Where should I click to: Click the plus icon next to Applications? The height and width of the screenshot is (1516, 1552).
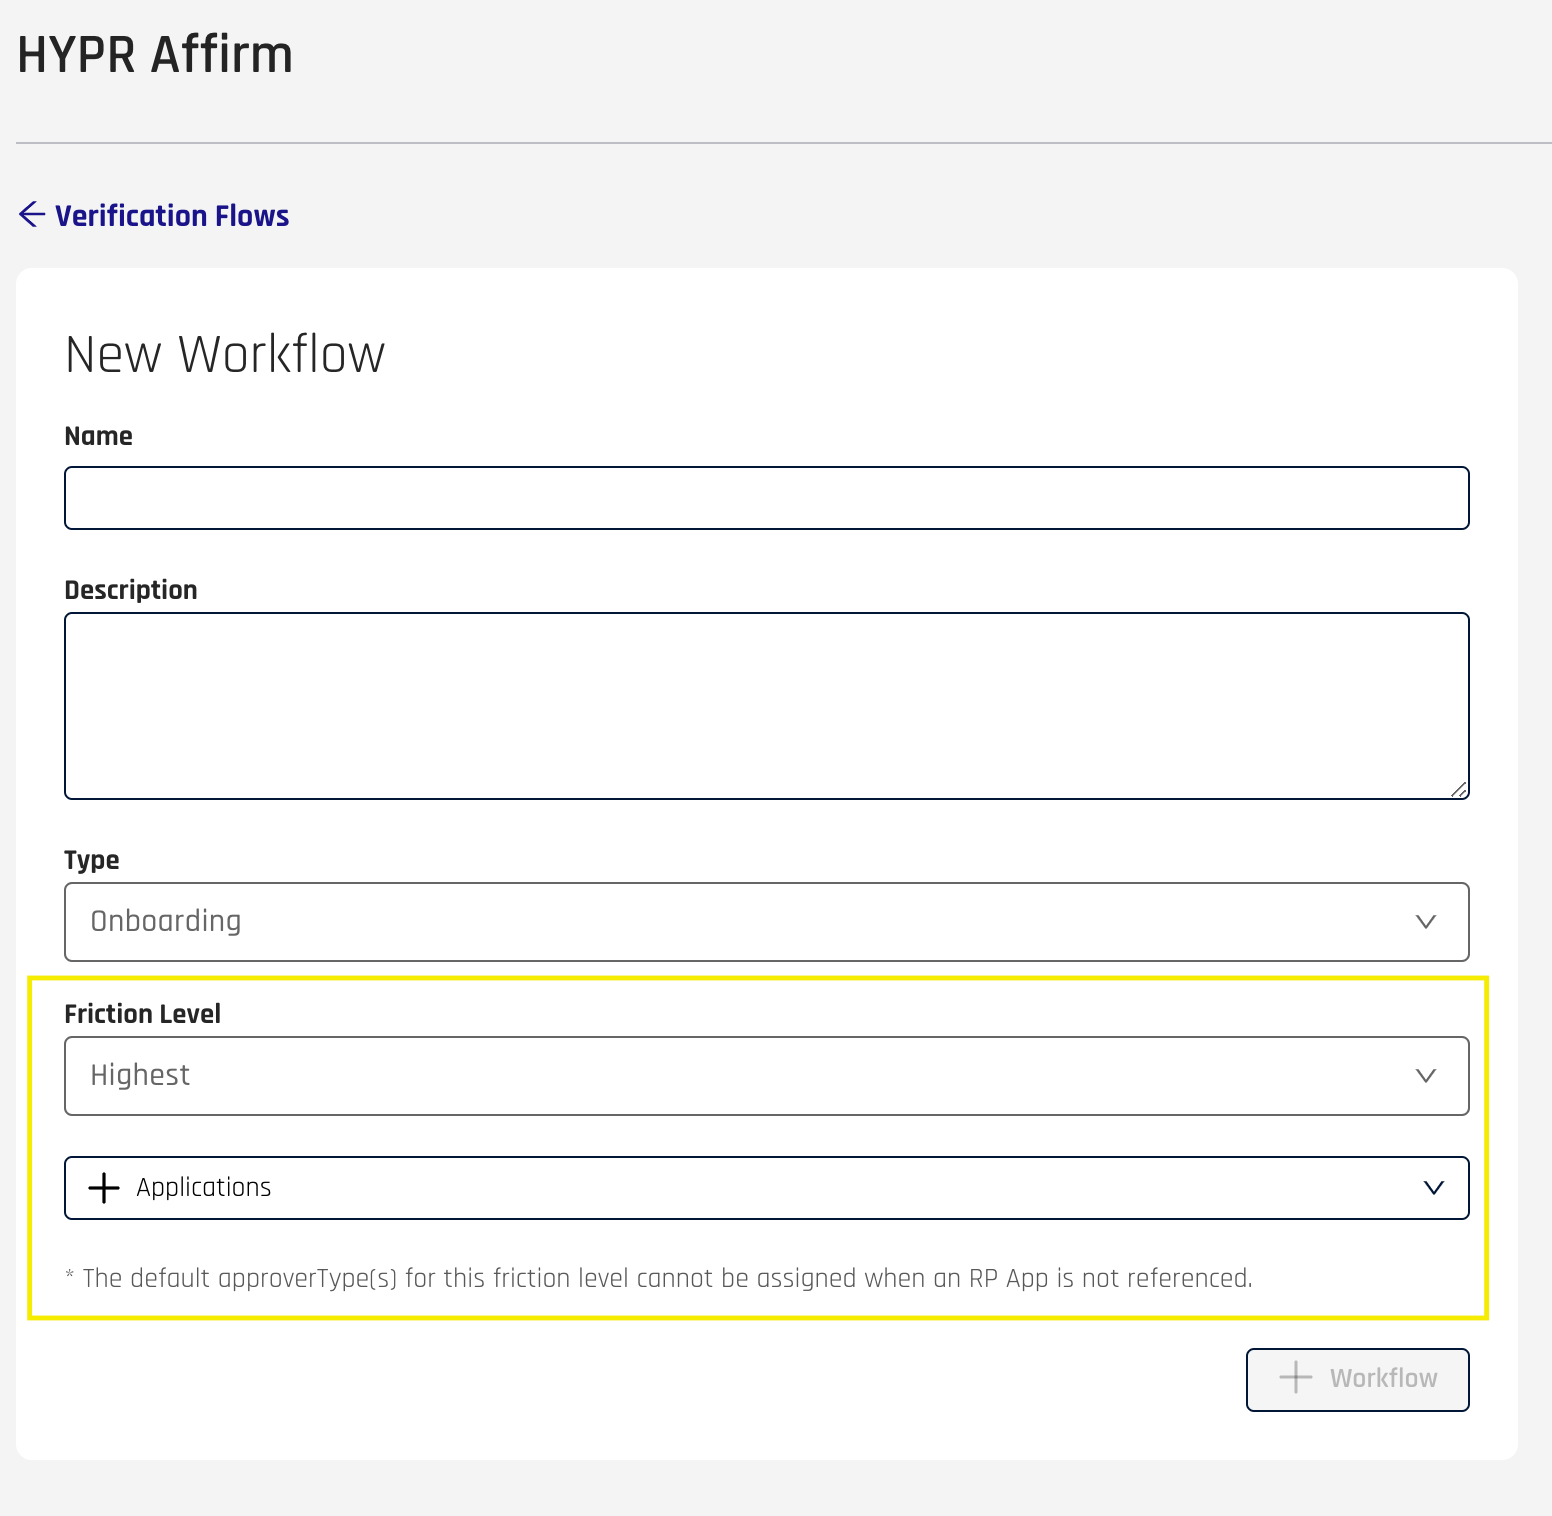(104, 1188)
